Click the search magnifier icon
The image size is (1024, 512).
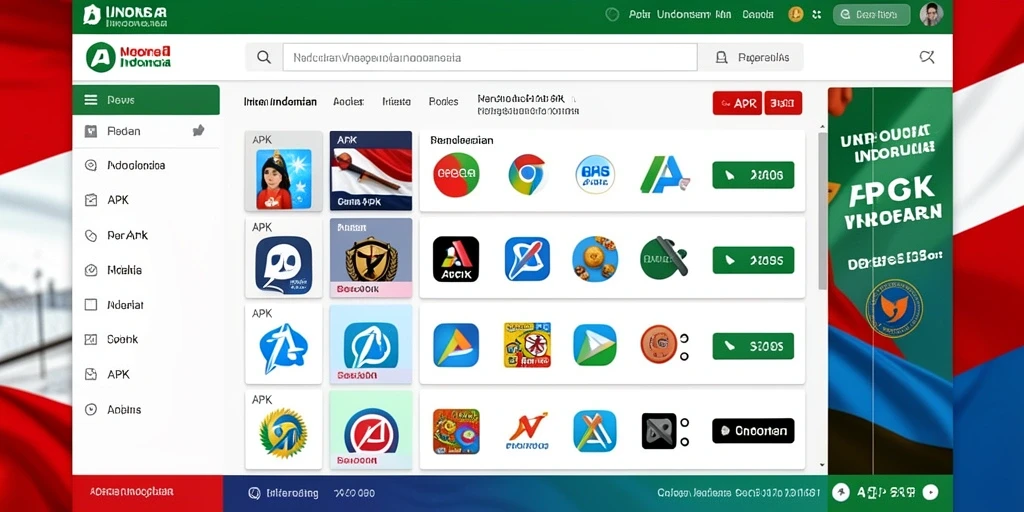click(x=264, y=57)
